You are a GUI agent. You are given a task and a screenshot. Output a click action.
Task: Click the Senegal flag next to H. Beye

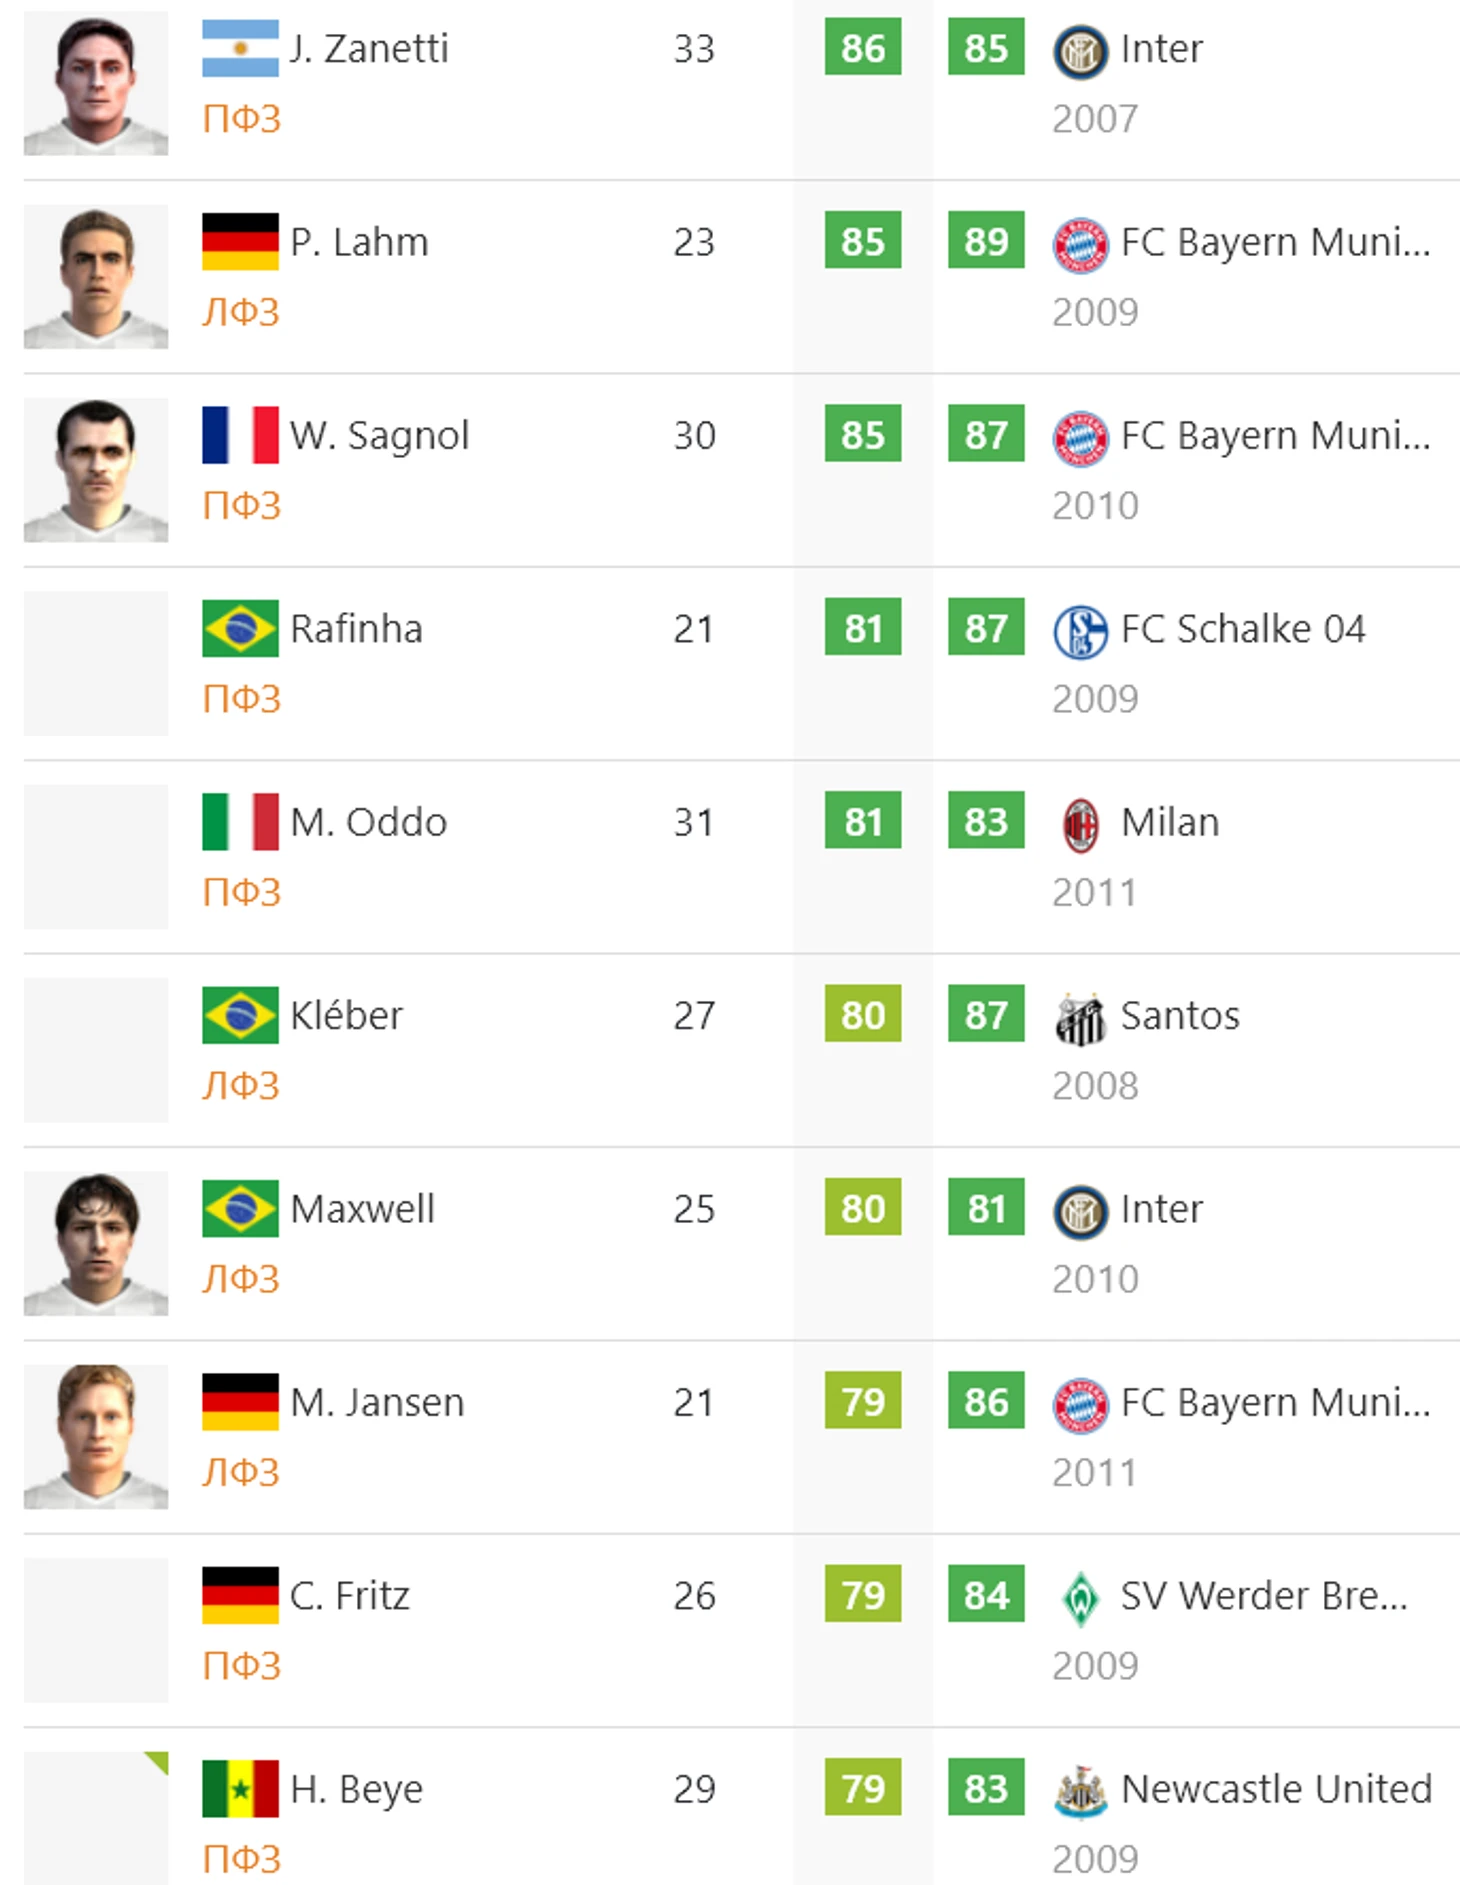pos(240,1788)
